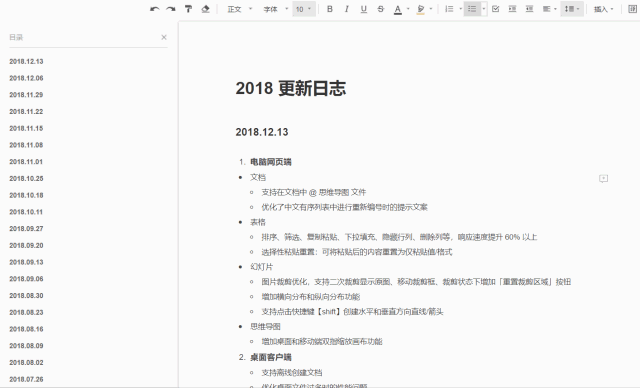Go to 2018.09.27 outline entry
This screenshot has width=640, height=388.
26,228
